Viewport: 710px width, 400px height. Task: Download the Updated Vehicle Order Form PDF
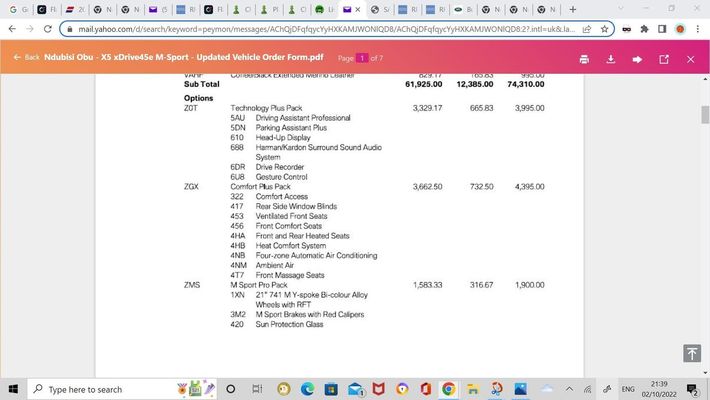tap(610, 59)
